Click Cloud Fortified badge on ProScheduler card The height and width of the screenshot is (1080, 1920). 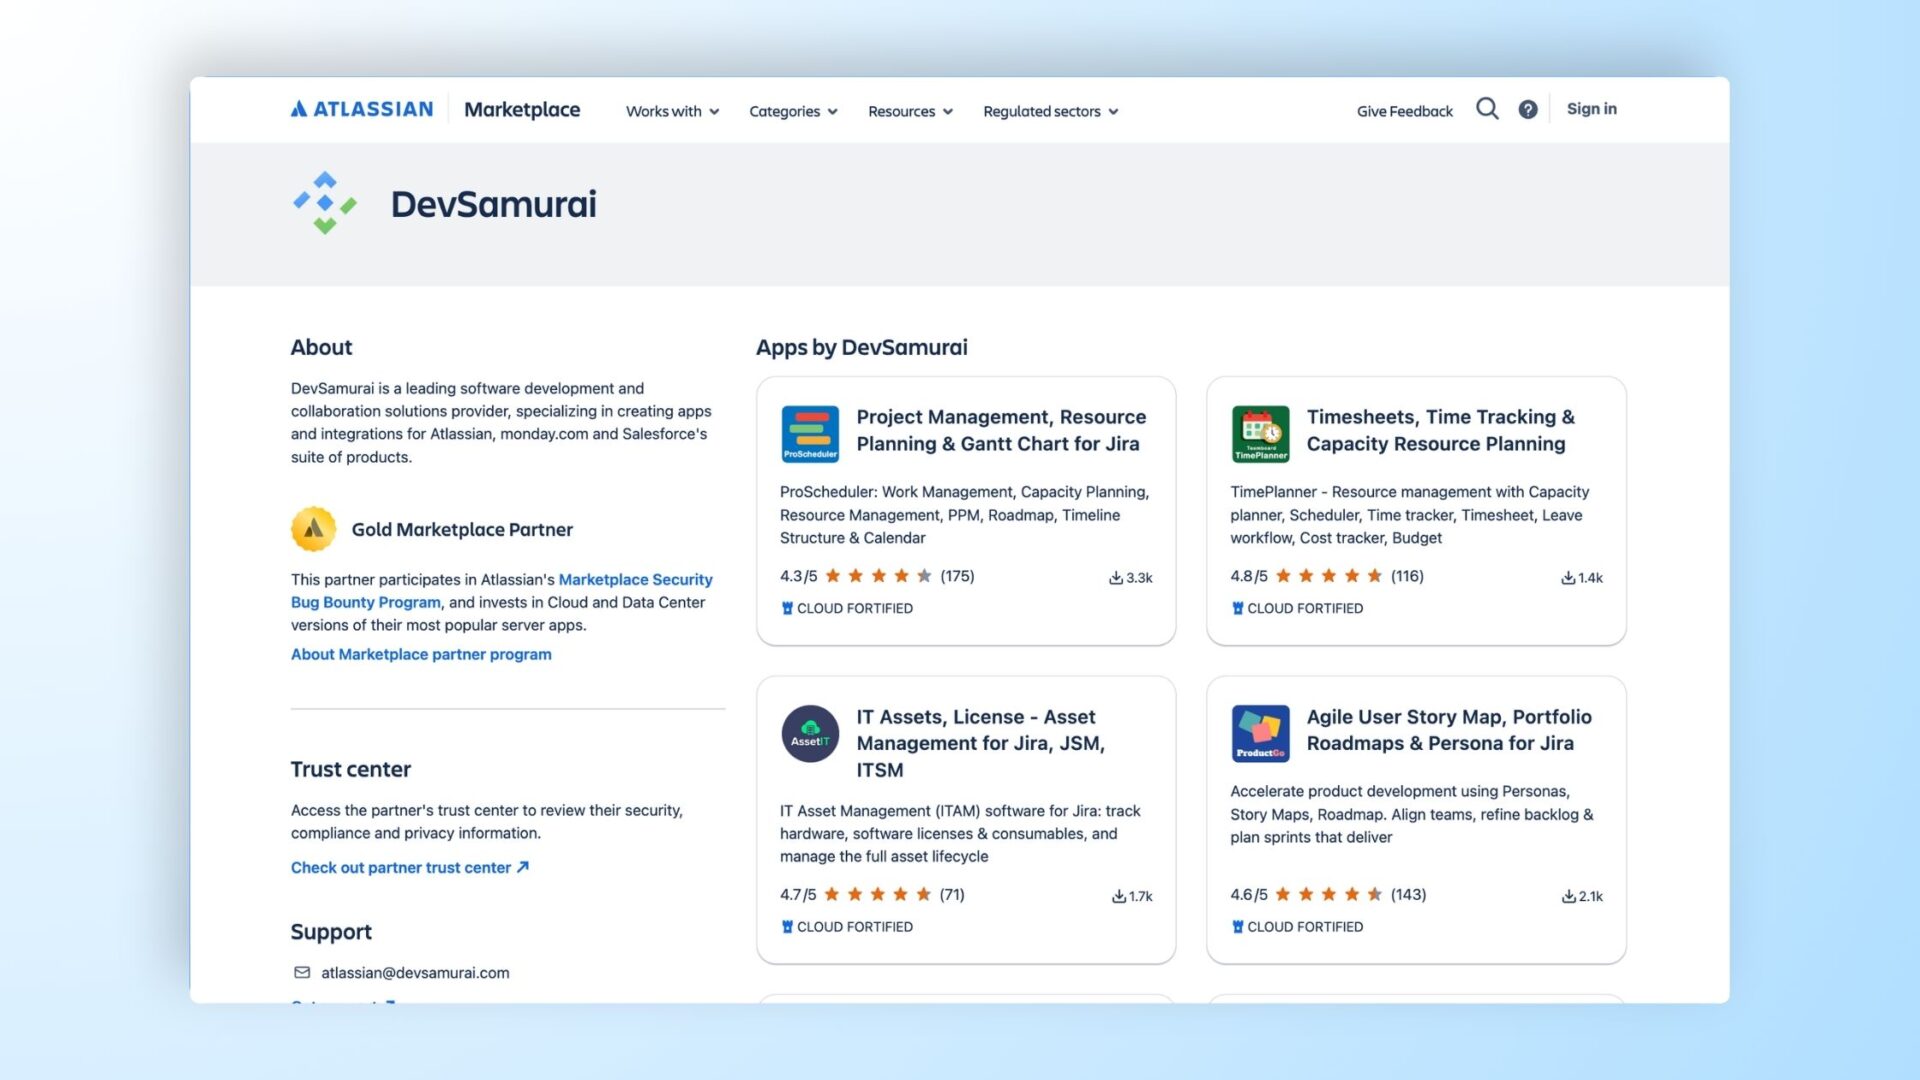coord(847,608)
